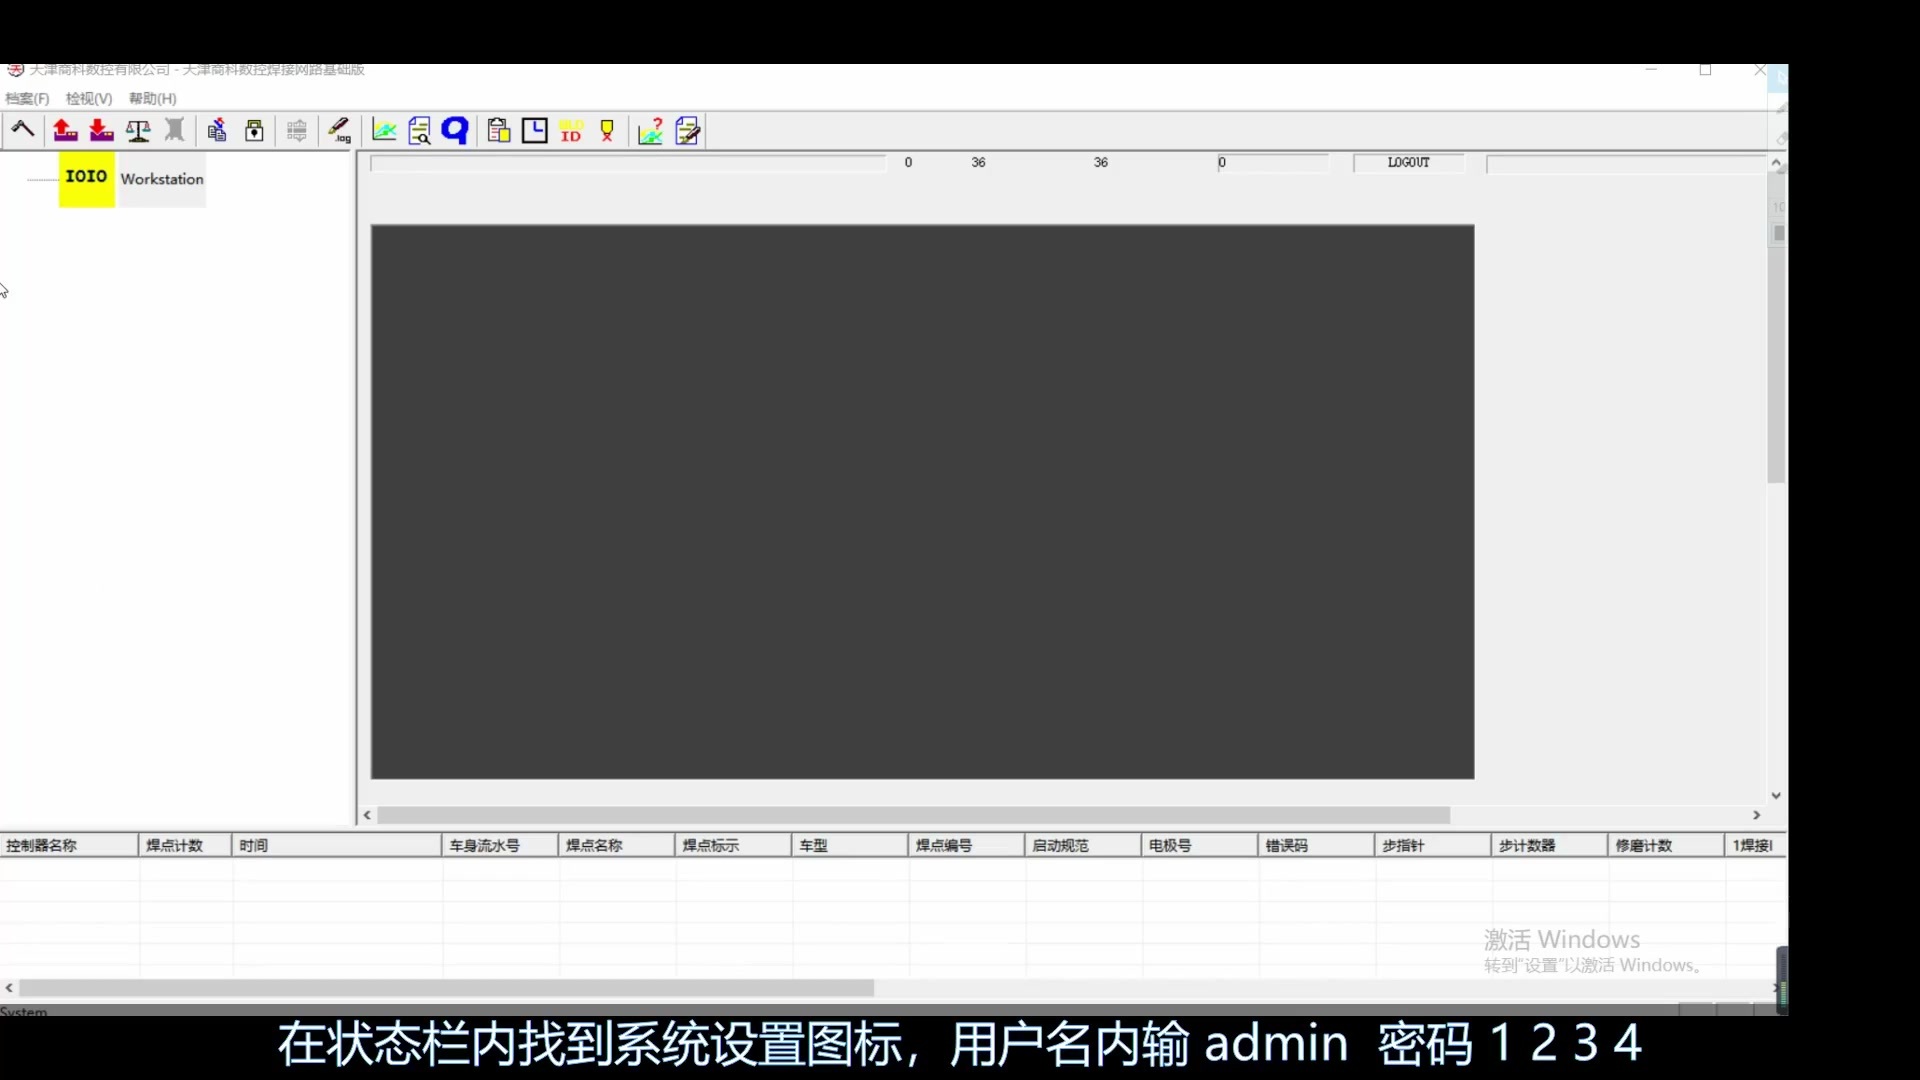
Task: Open the clock schedule icon
Action: (x=535, y=130)
